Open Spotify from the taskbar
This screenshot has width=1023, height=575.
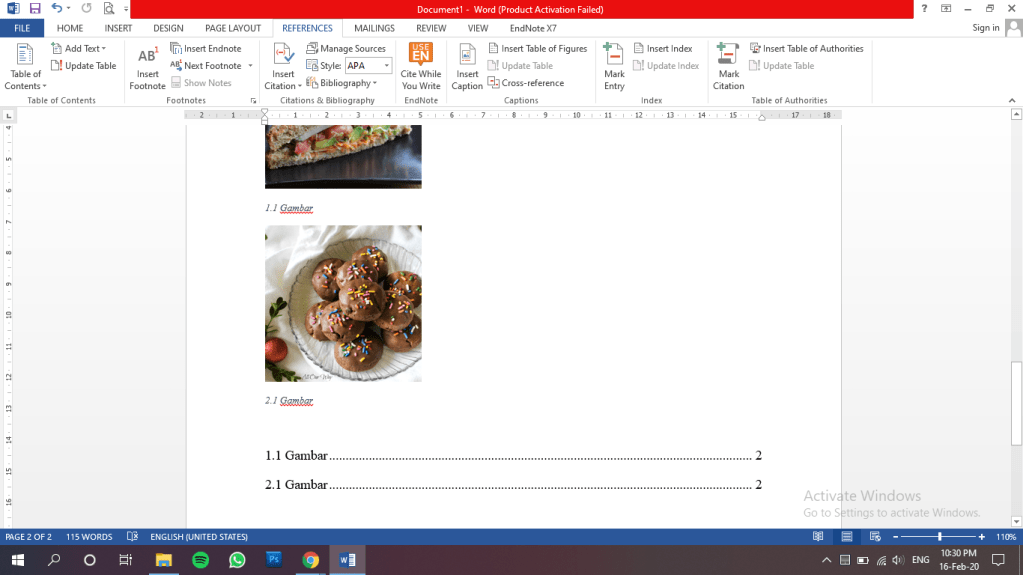(199, 560)
